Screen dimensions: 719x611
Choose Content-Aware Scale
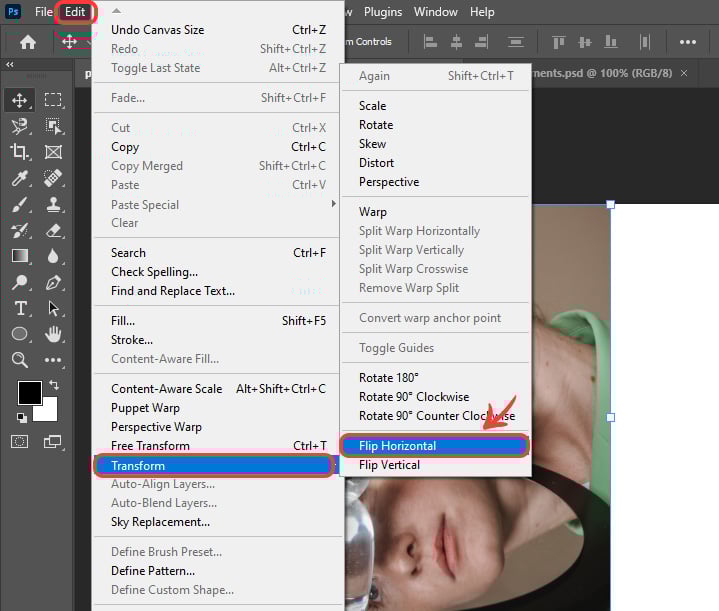218,389
